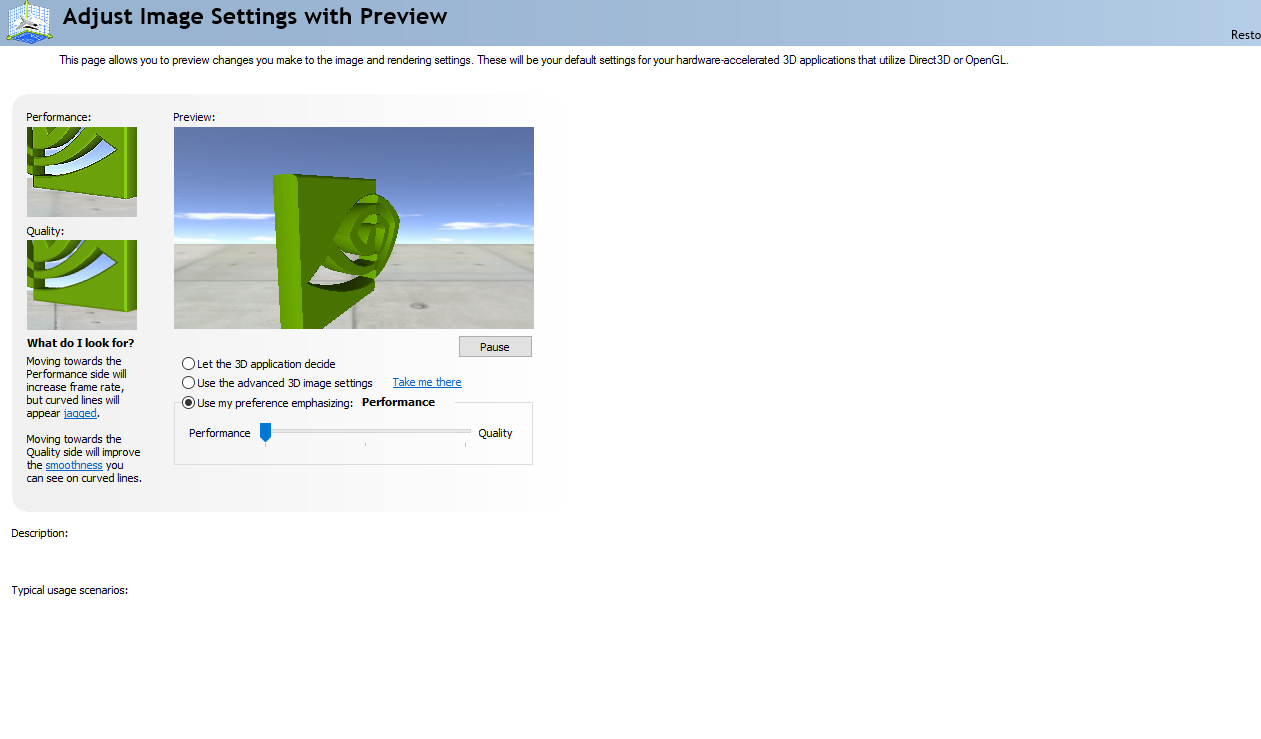Viewport: 1261px width, 739px height.
Task: Click the 'Typical usage scenarios:' label
Action: 70,590
